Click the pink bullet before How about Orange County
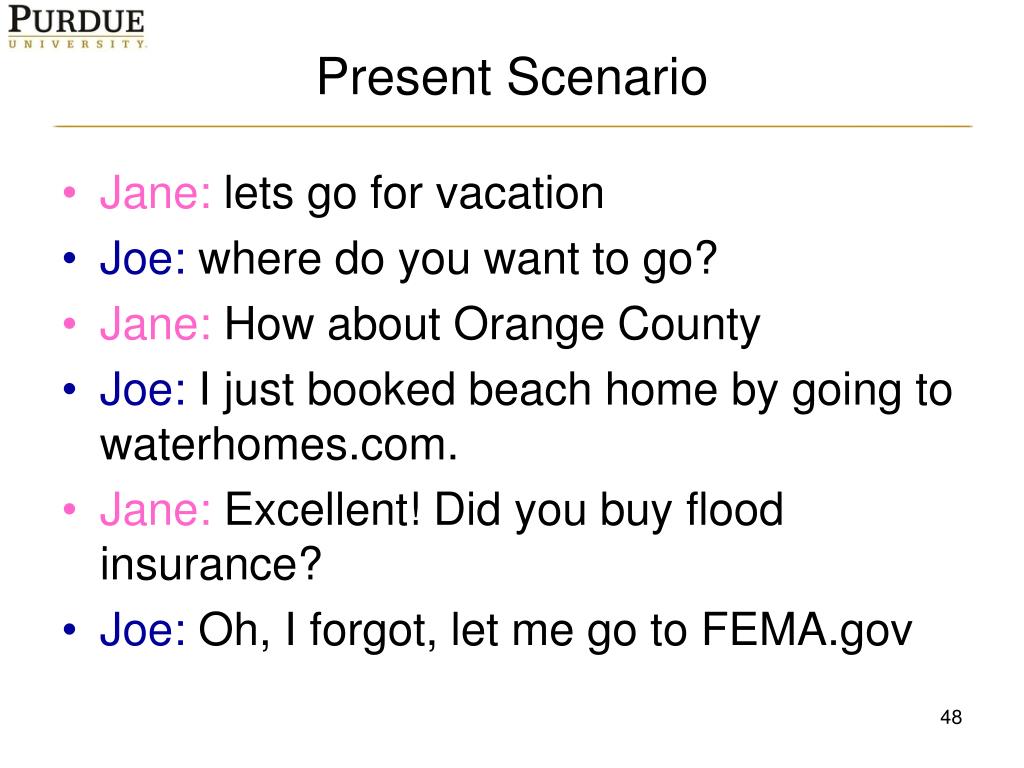Viewport: 1024px width, 768px height. click(x=70, y=324)
